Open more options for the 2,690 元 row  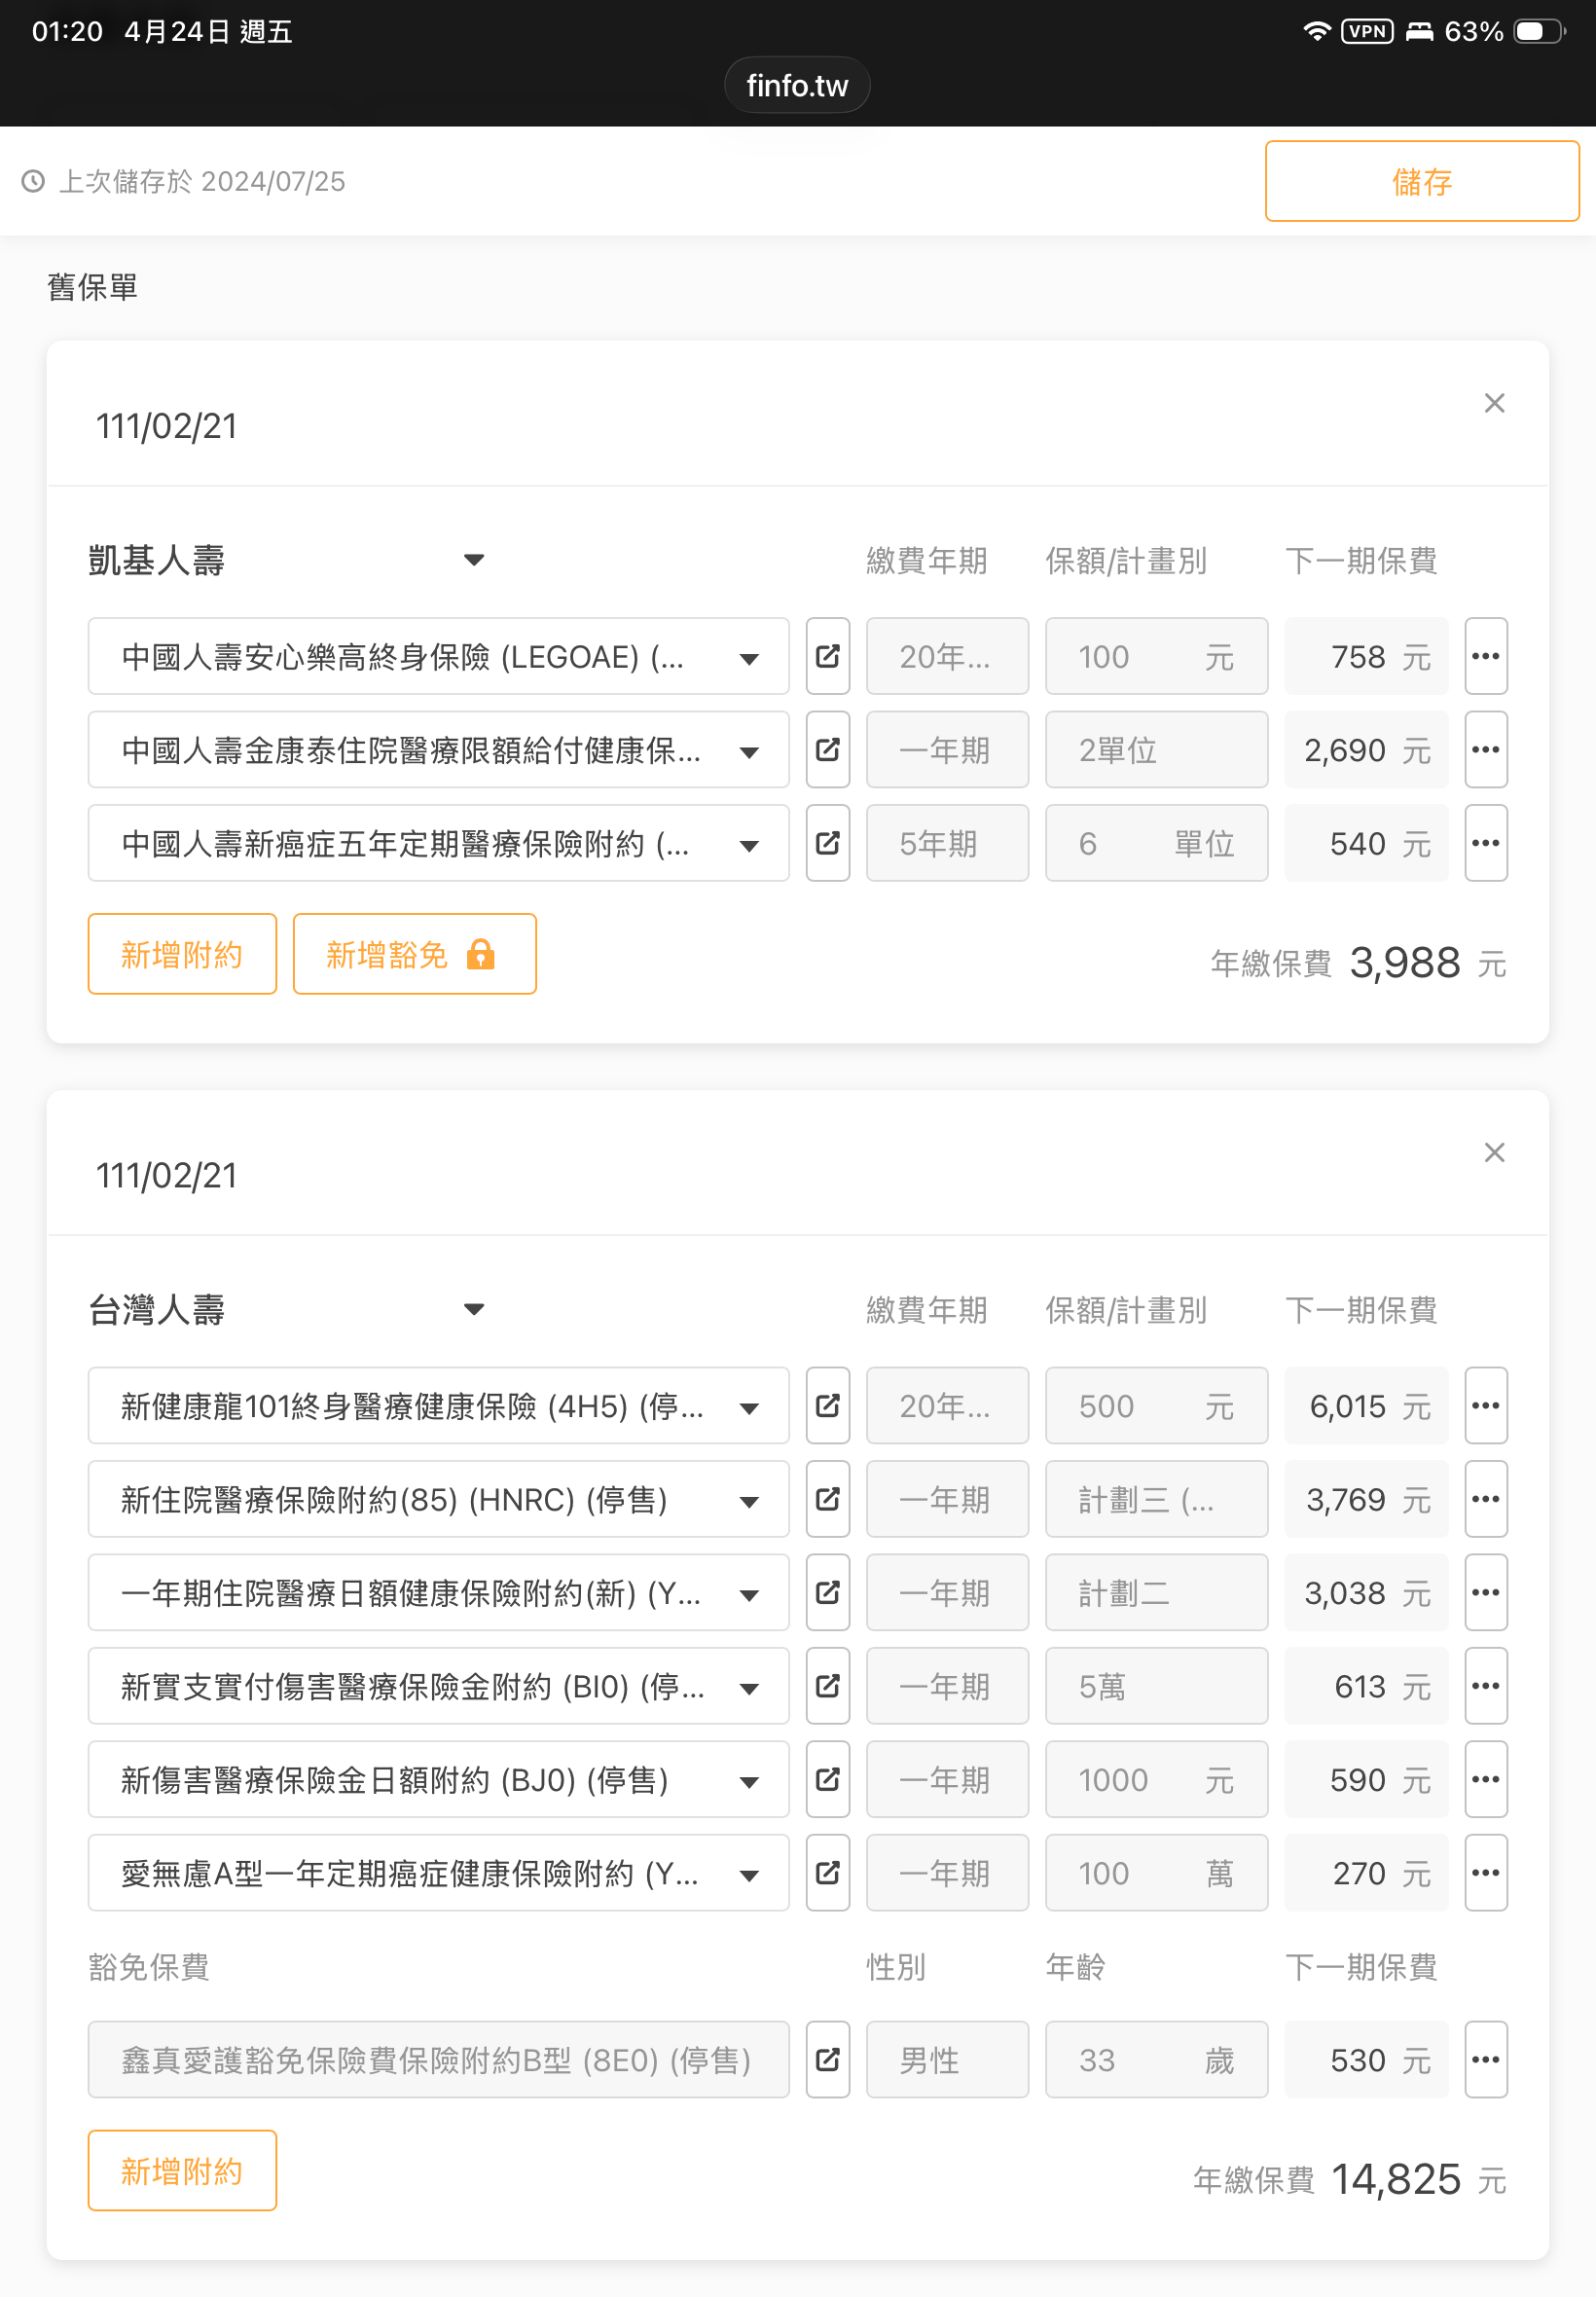tap(1485, 750)
